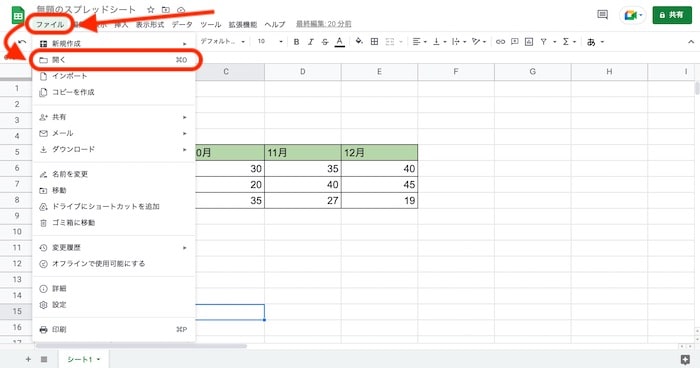Toggle strikethrough formatting
Image resolution: width=700 pixels, height=368 pixels.
click(x=325, y=42)
